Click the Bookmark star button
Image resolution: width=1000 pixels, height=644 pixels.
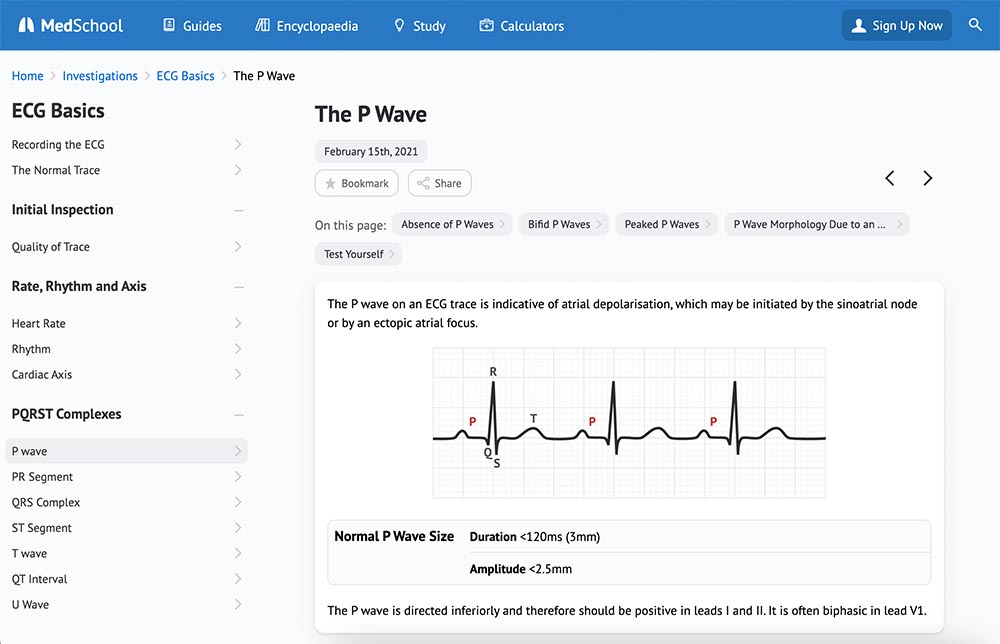356,183
